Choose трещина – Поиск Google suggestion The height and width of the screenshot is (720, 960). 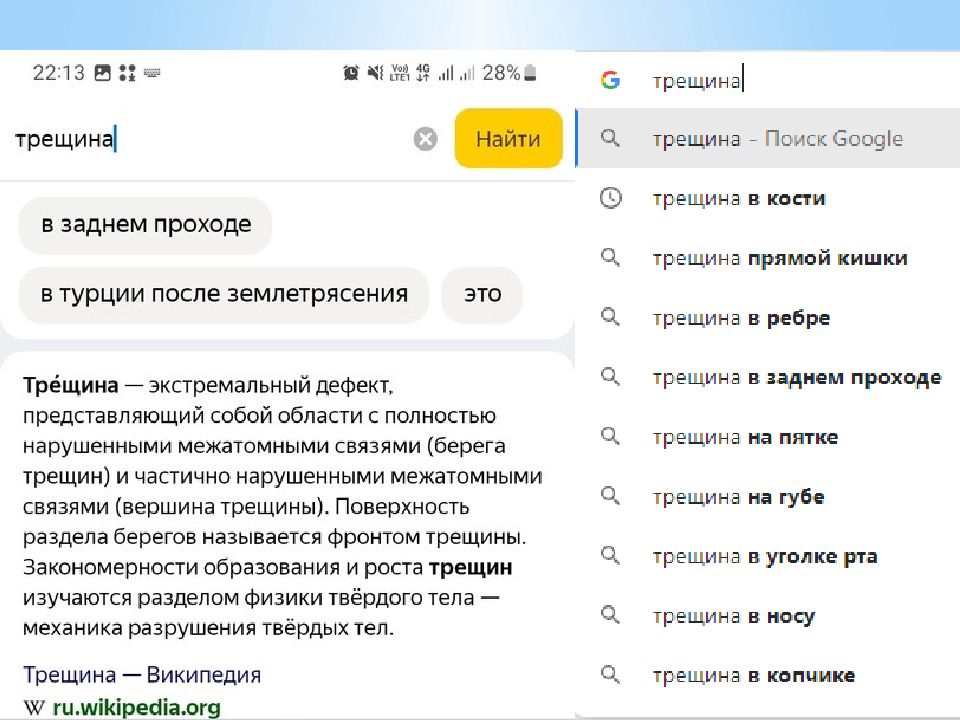point(768,138)
